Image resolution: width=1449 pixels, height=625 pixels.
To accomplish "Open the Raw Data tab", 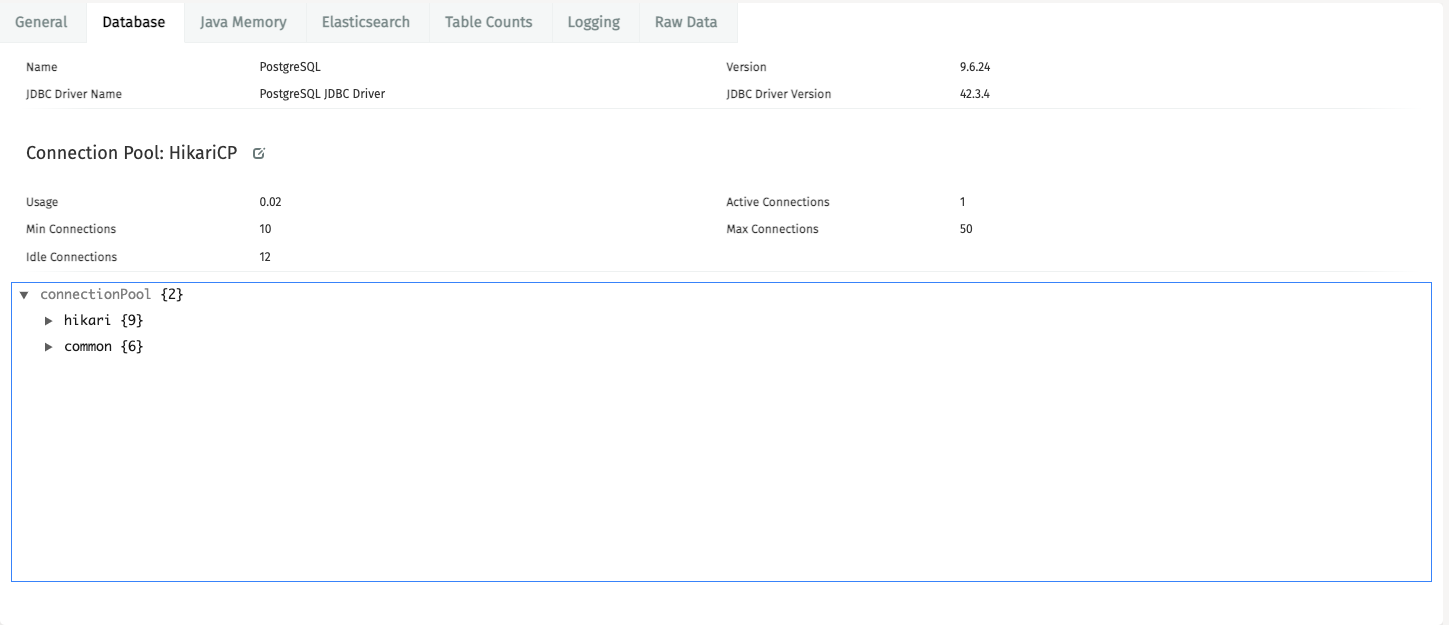I will coord(687,21).
